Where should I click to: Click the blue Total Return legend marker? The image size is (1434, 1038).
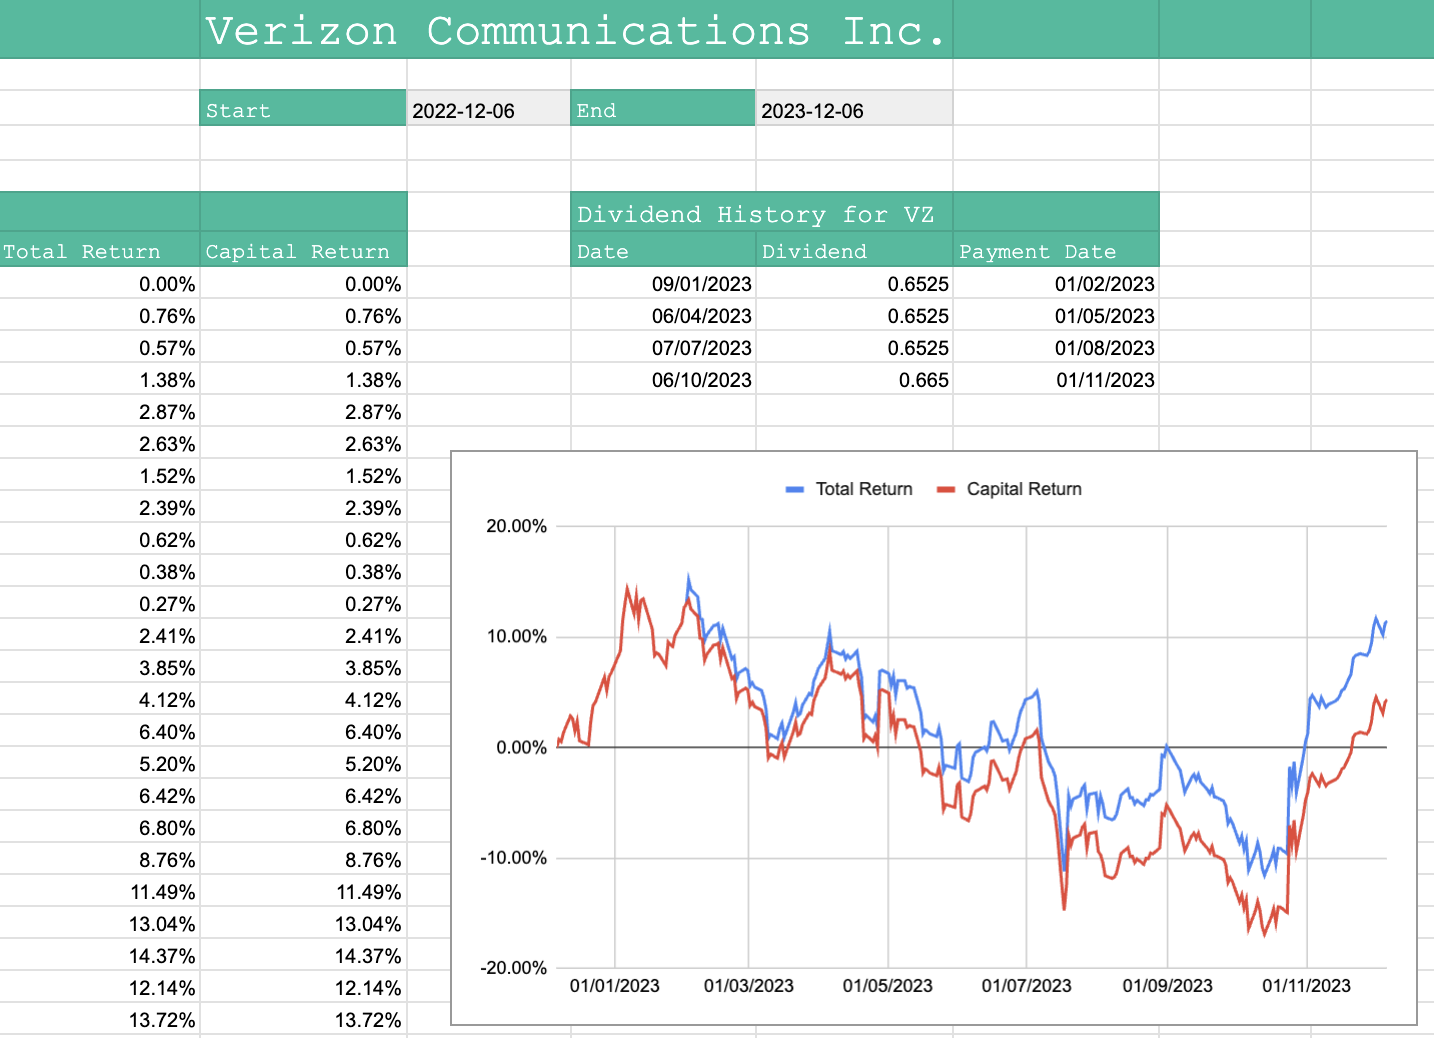[795, 490]
